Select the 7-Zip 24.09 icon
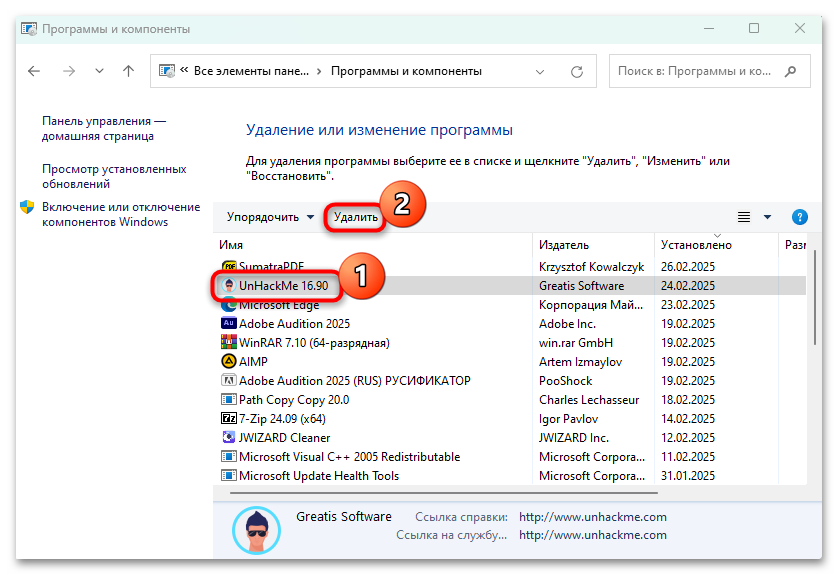 229,418
